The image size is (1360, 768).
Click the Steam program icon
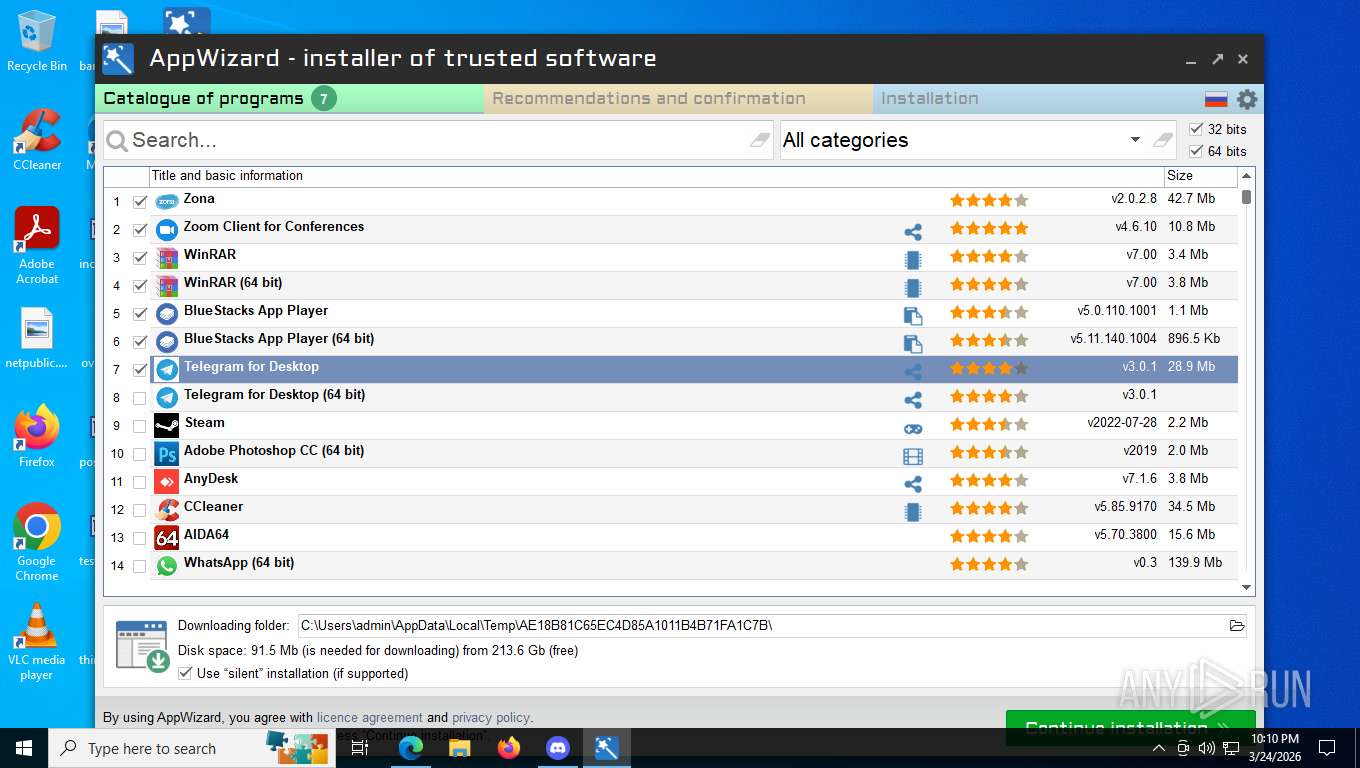tap(167, 425)
